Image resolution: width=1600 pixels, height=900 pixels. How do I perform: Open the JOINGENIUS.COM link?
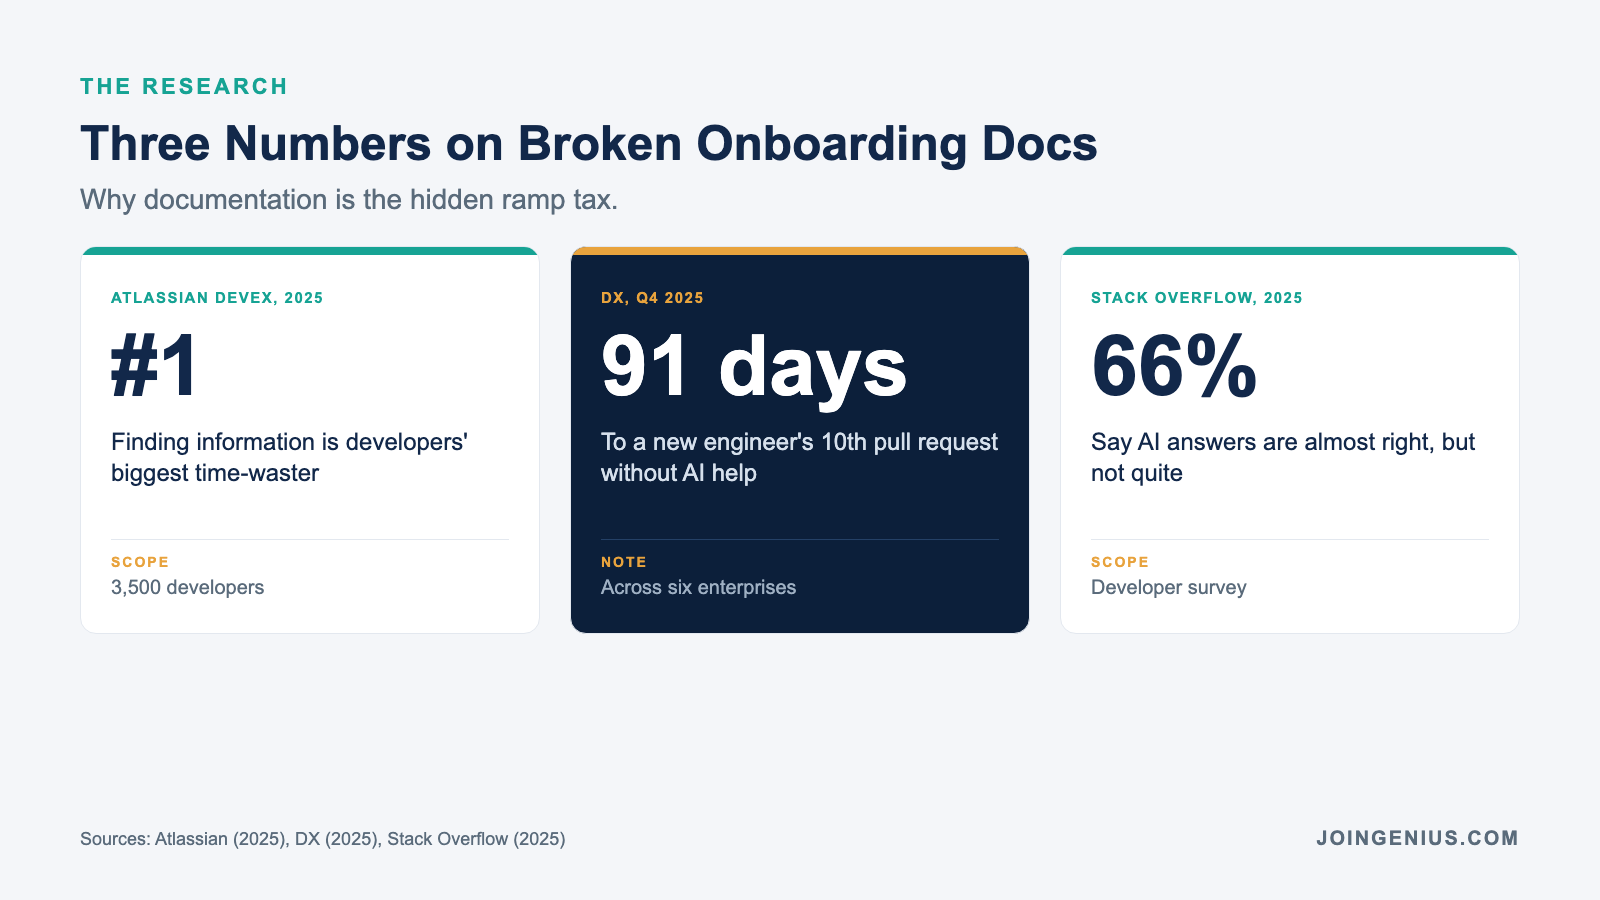(x=1418, y=838)
